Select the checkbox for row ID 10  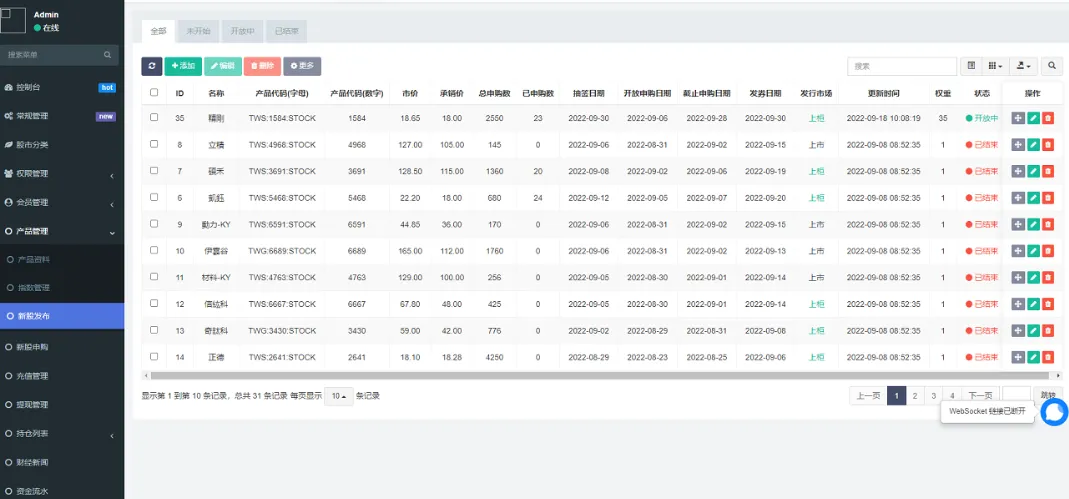point(154,250)
